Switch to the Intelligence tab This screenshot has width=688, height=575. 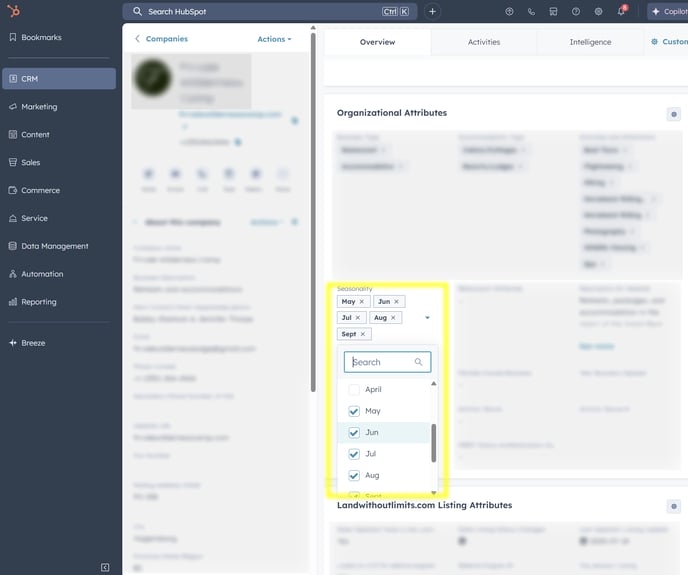pyautogui.click(x=590, y=42)
